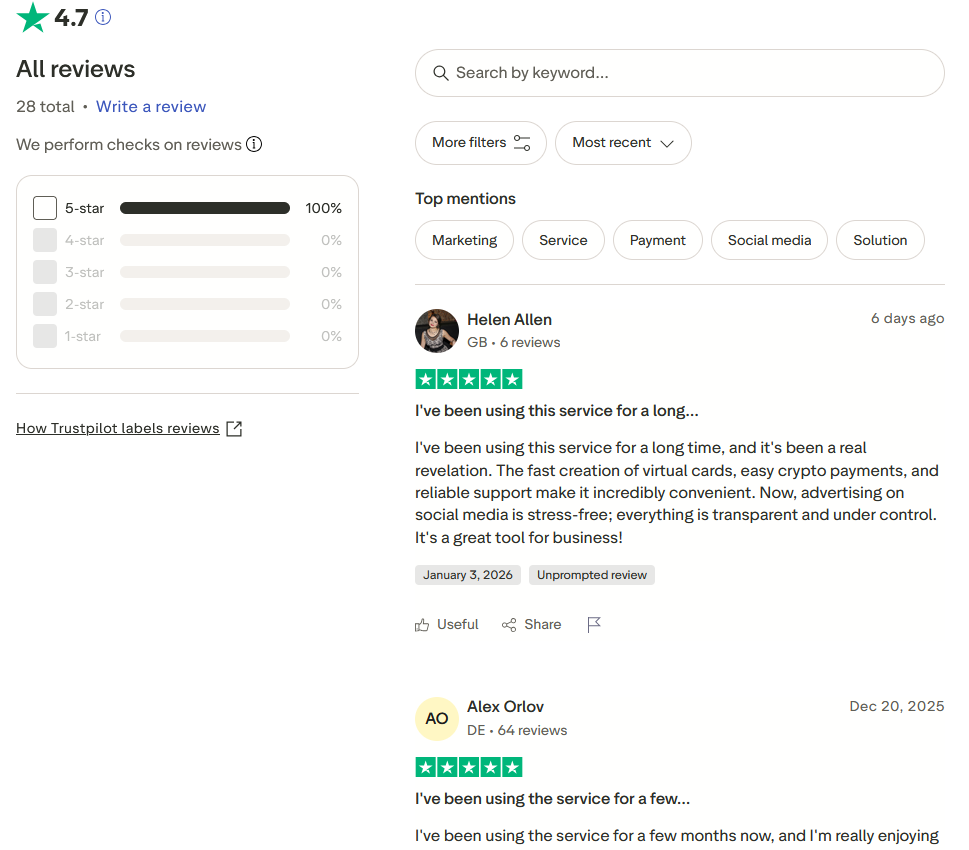Click the Share icon under Helen Allen's review

510,625
